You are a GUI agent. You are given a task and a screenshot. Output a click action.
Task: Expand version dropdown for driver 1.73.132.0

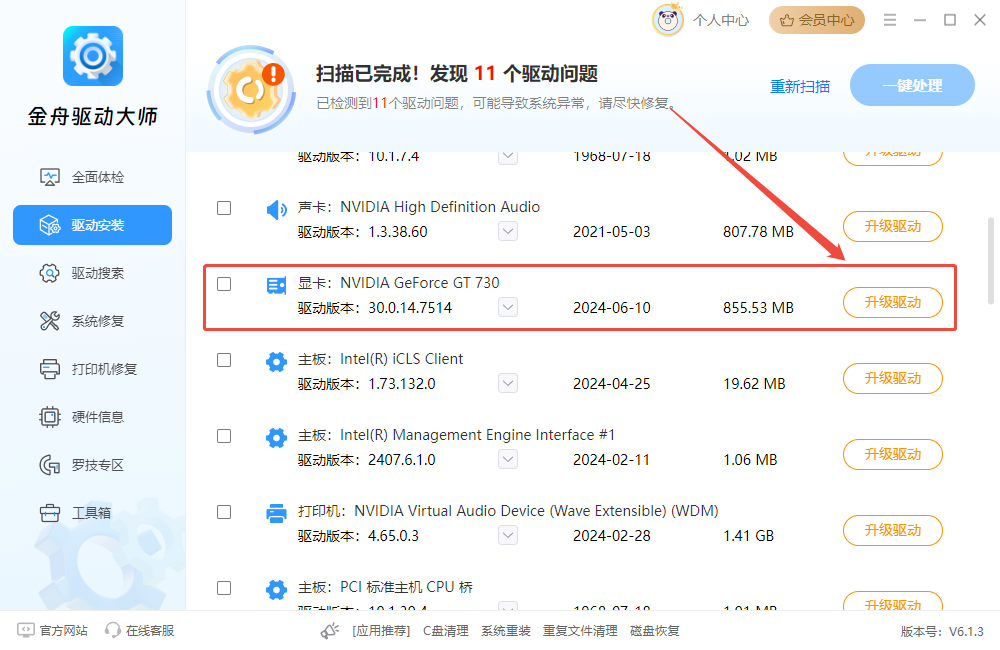(508, 383)
